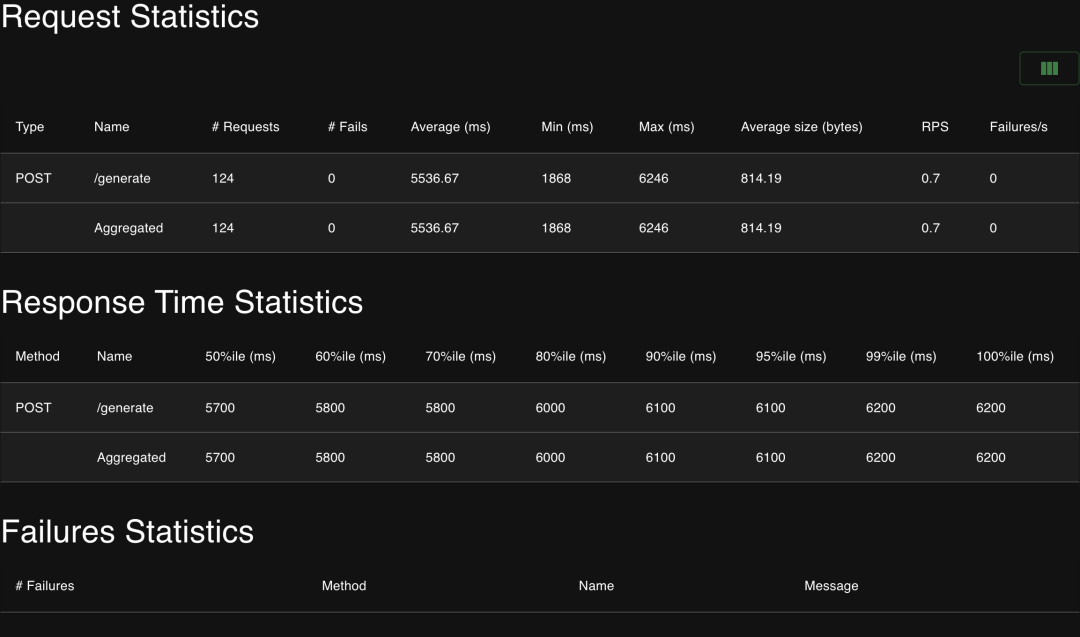
Task: Click the 100%ile (ms) column header
Action: [x=1015, y=356]
